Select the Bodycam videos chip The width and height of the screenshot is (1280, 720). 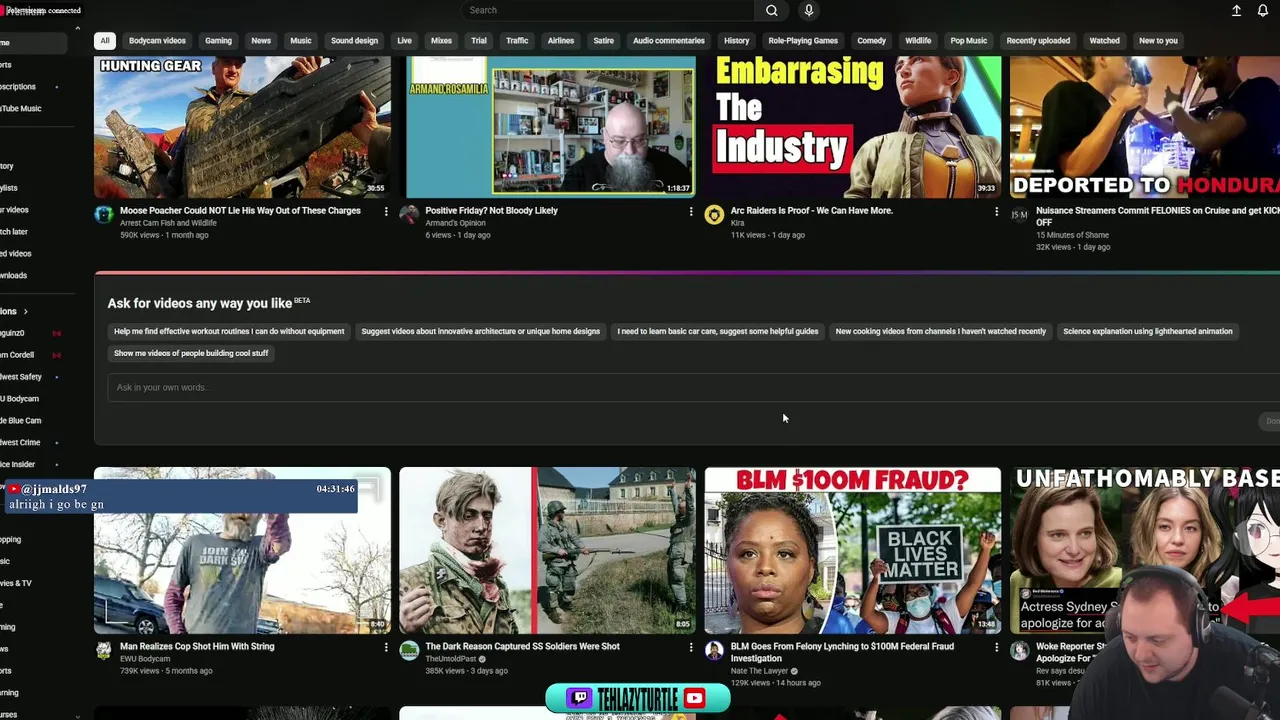(x=157, y=41)
